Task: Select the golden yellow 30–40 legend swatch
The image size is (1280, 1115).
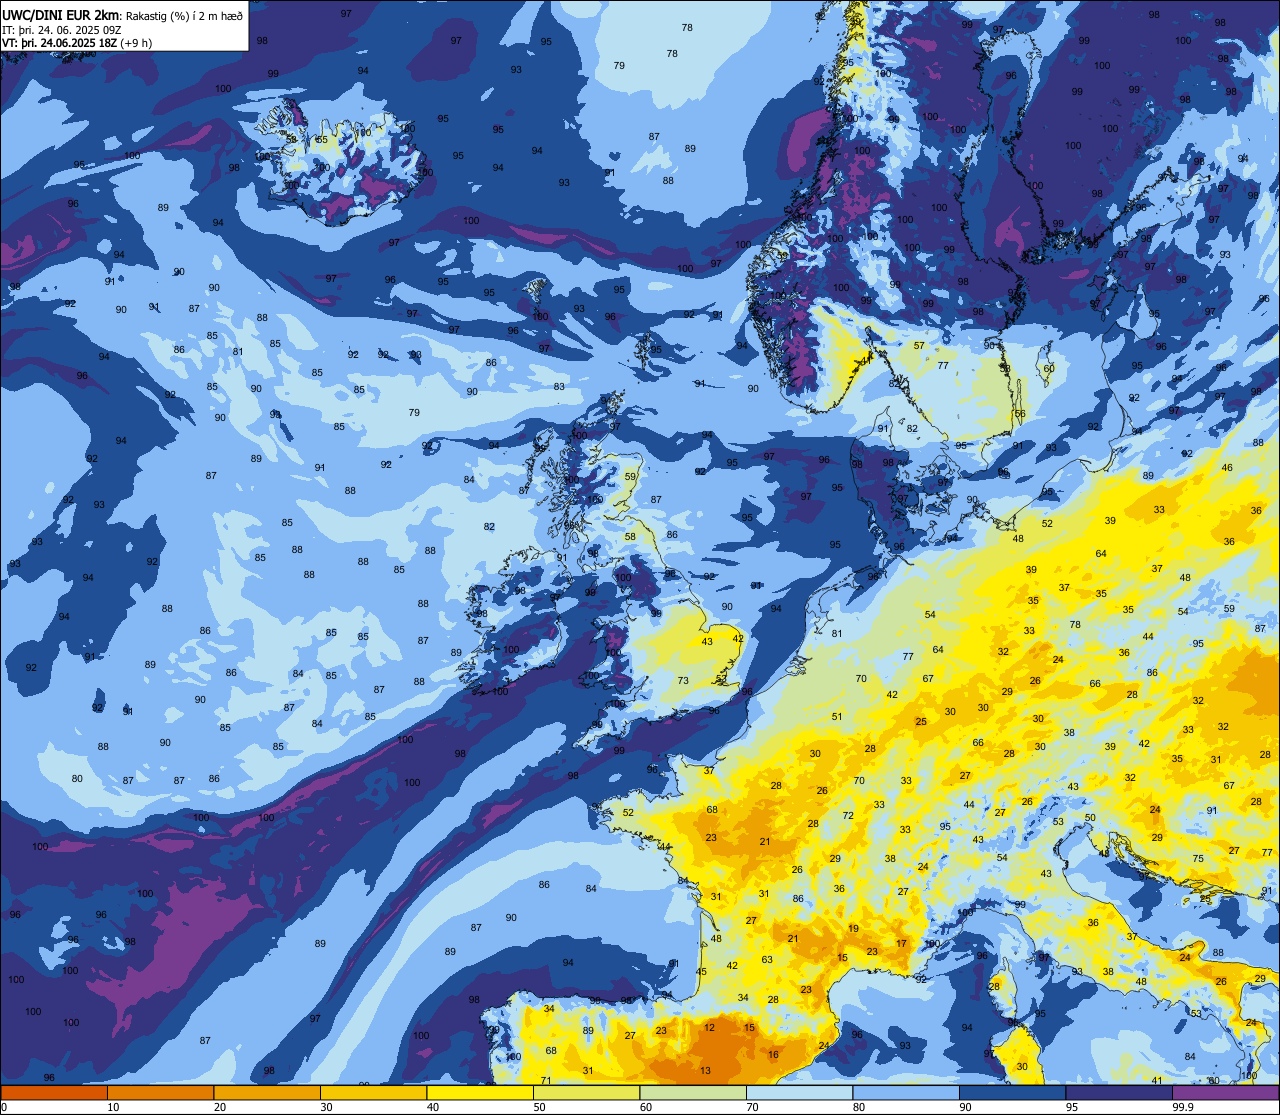Action: click(373, 1093)
